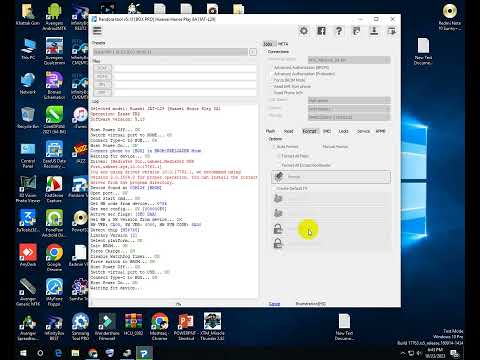Open Wondershare Filmora desktop icon
This screenshot has height=360, width=480.
107,326
